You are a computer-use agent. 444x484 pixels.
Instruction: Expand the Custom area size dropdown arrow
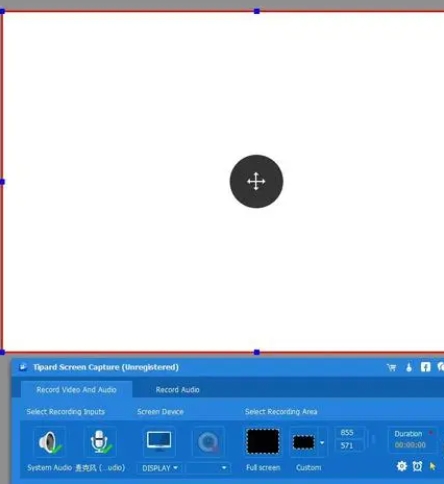[322, 443]
